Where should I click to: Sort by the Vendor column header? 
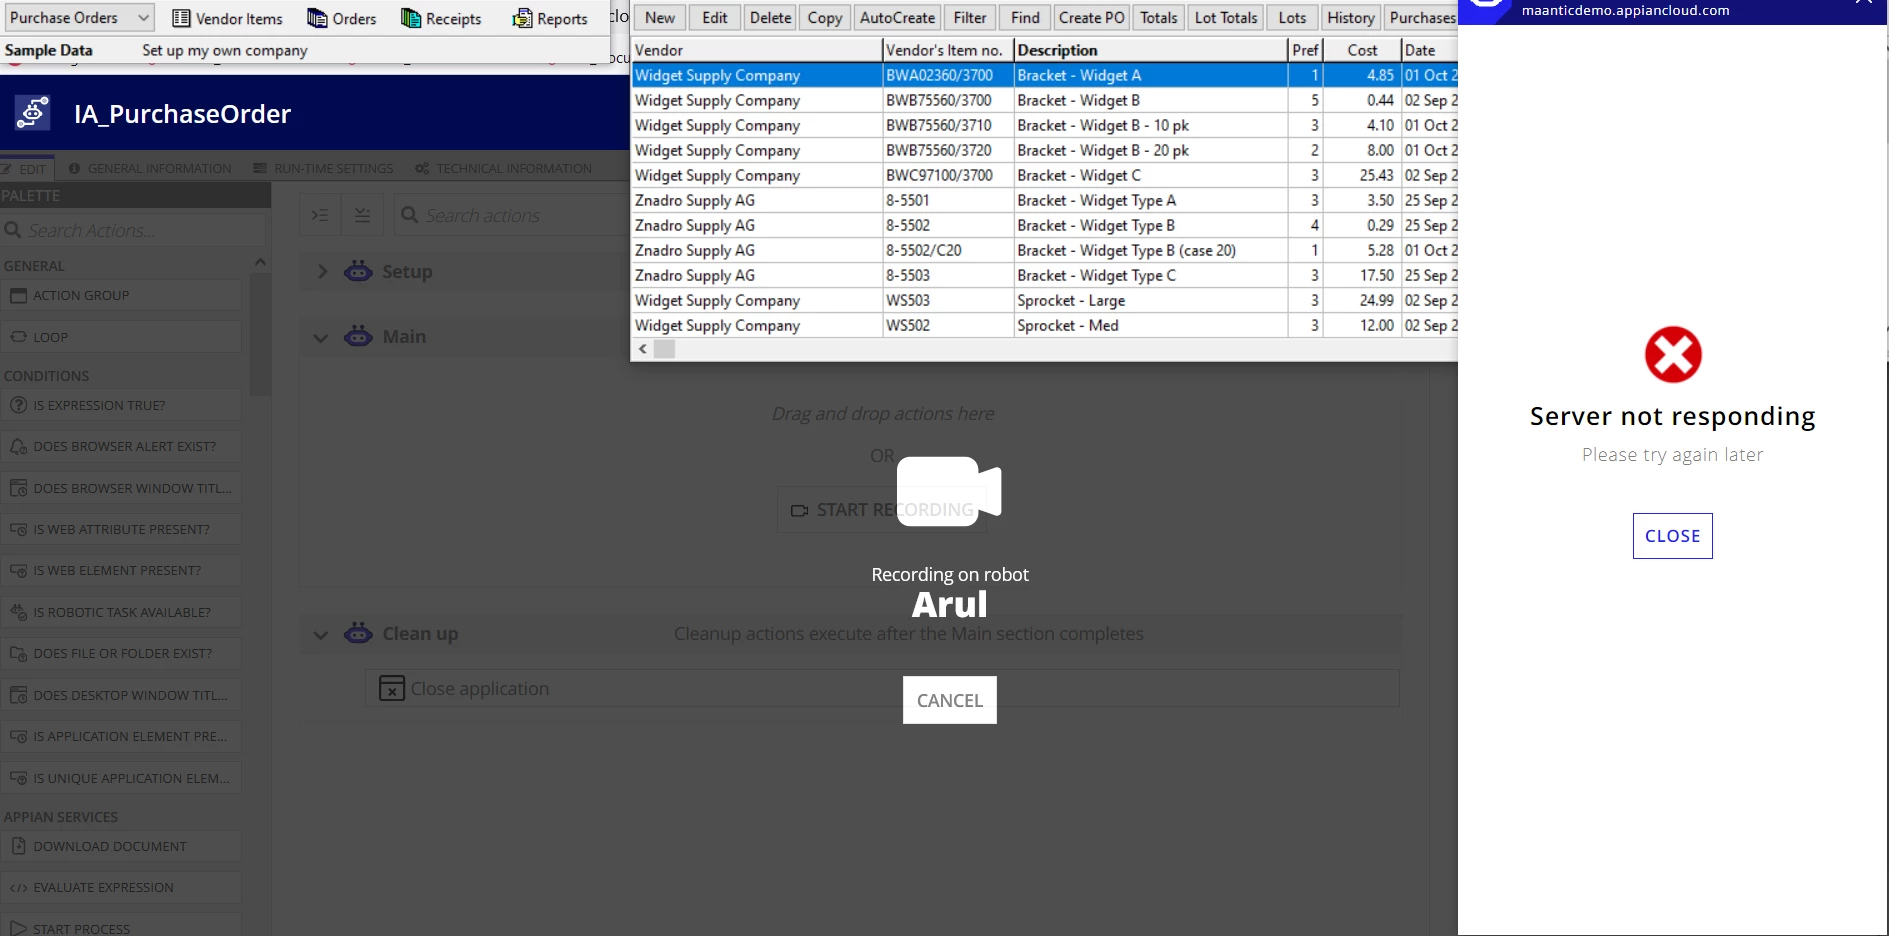(x=757, y=50)
